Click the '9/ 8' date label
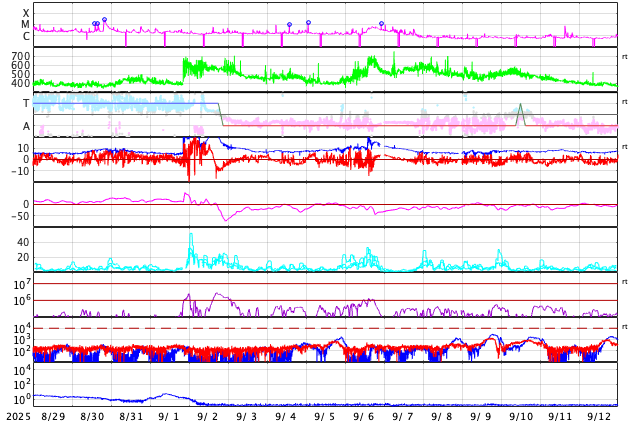The width and height of the screenshot is (634, 424). [442, 417]
